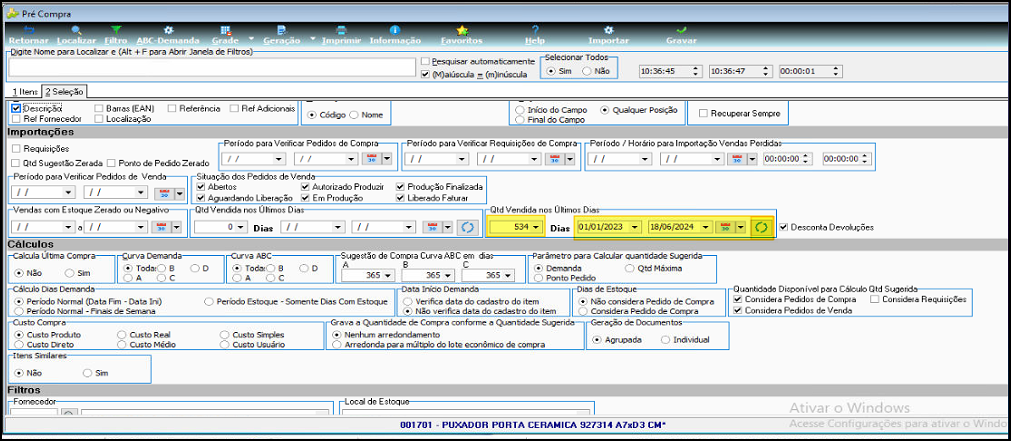Choose Custo Médio purchase cost
The width and height of the screenshot is (1011, 441).
[x=122, y=345]
